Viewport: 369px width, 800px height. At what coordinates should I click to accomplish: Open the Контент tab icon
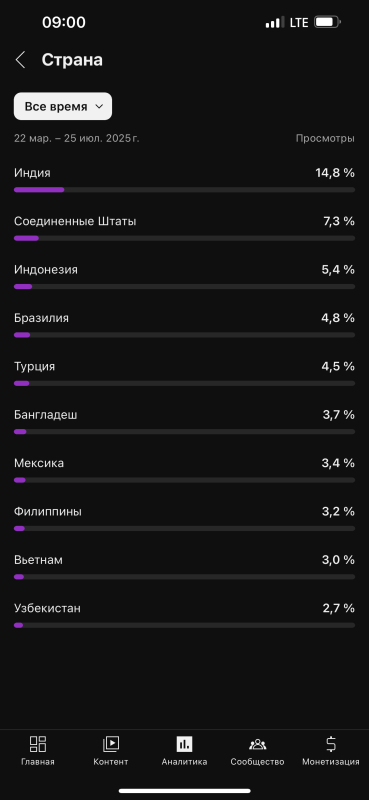click(111, 744)
